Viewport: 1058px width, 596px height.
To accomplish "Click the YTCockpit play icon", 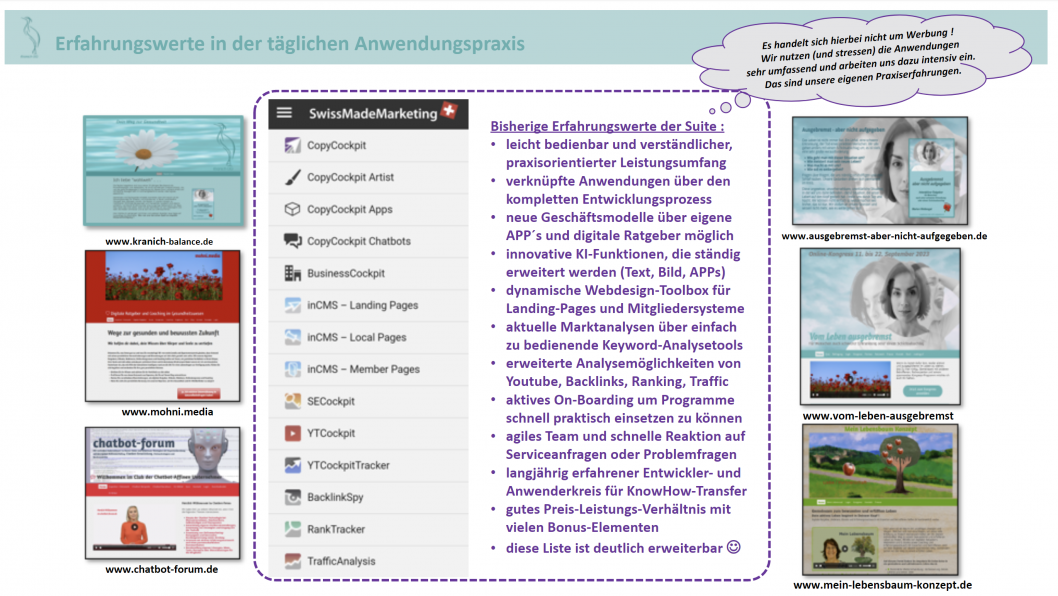I will pos(292,433).
